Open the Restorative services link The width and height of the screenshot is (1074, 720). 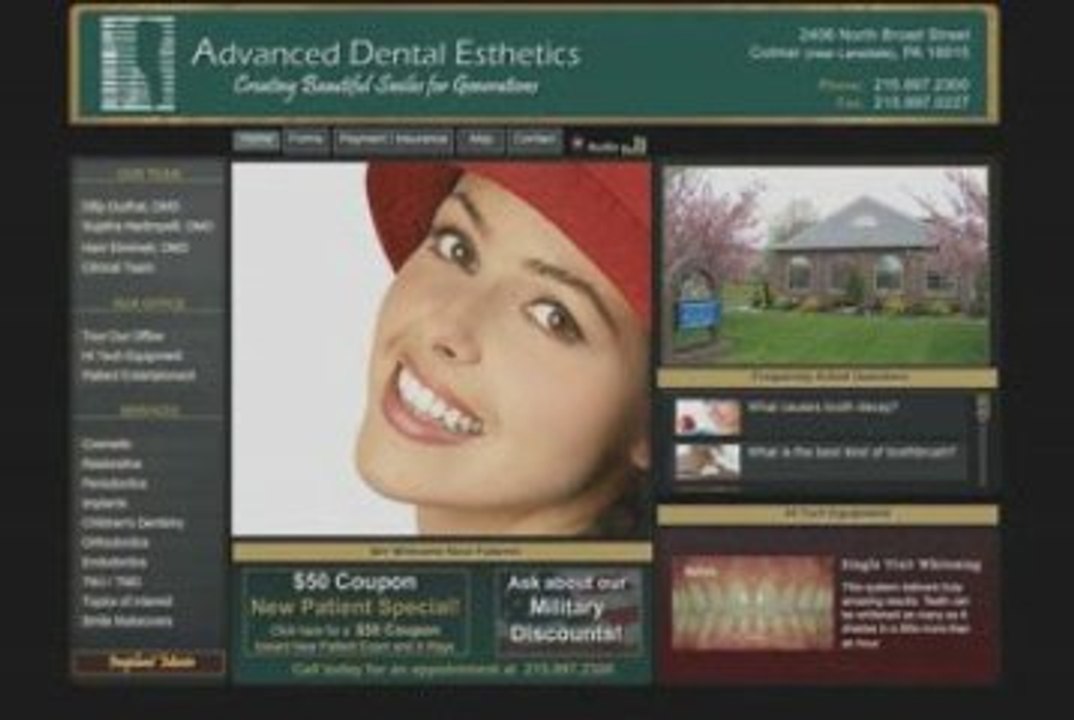112,464
